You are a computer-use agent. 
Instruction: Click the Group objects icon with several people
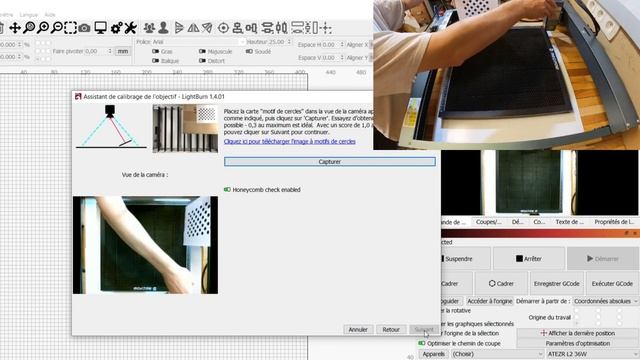point(149,28)
